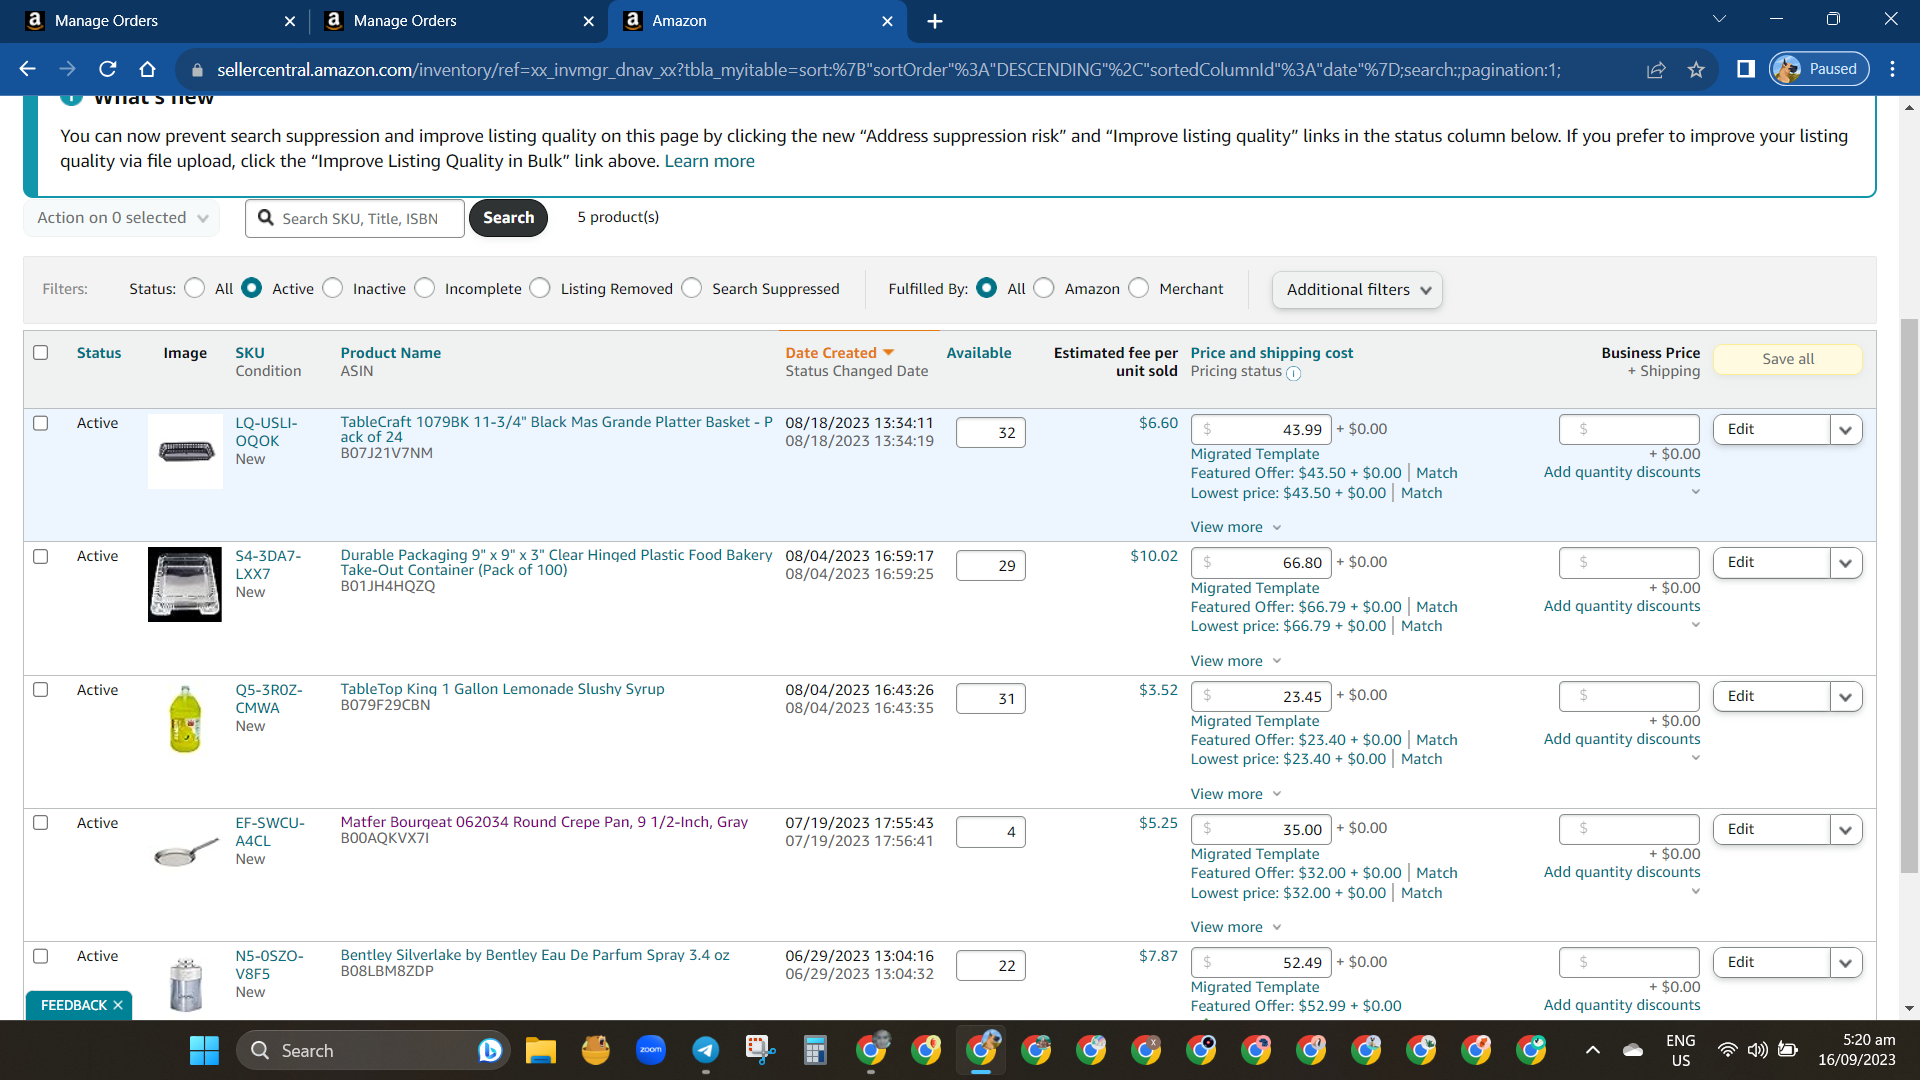Expand the Additional filters dropdown
Viewport: 1920px width, 1080px height.
pyautogui.click(x=1357, y=290)
